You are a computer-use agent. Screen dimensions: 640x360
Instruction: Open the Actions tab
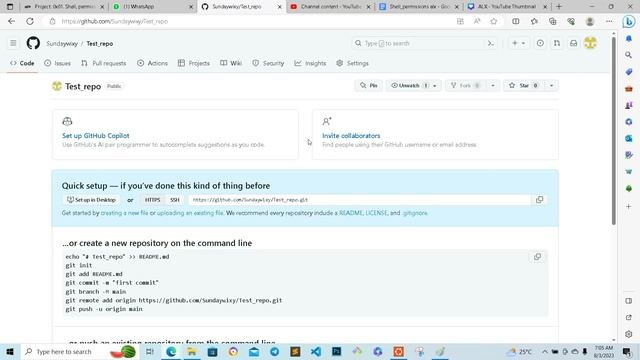152,63
